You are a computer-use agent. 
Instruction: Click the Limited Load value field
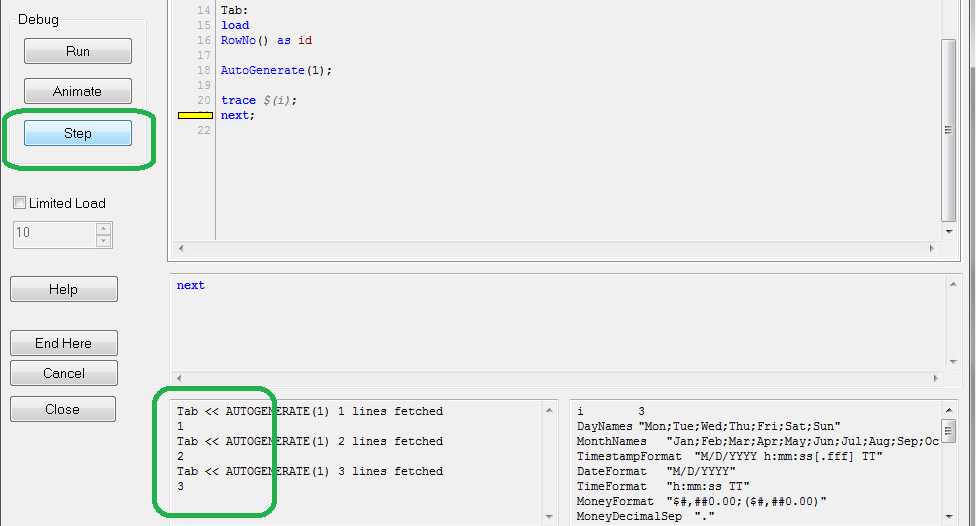tap(55, 235)
